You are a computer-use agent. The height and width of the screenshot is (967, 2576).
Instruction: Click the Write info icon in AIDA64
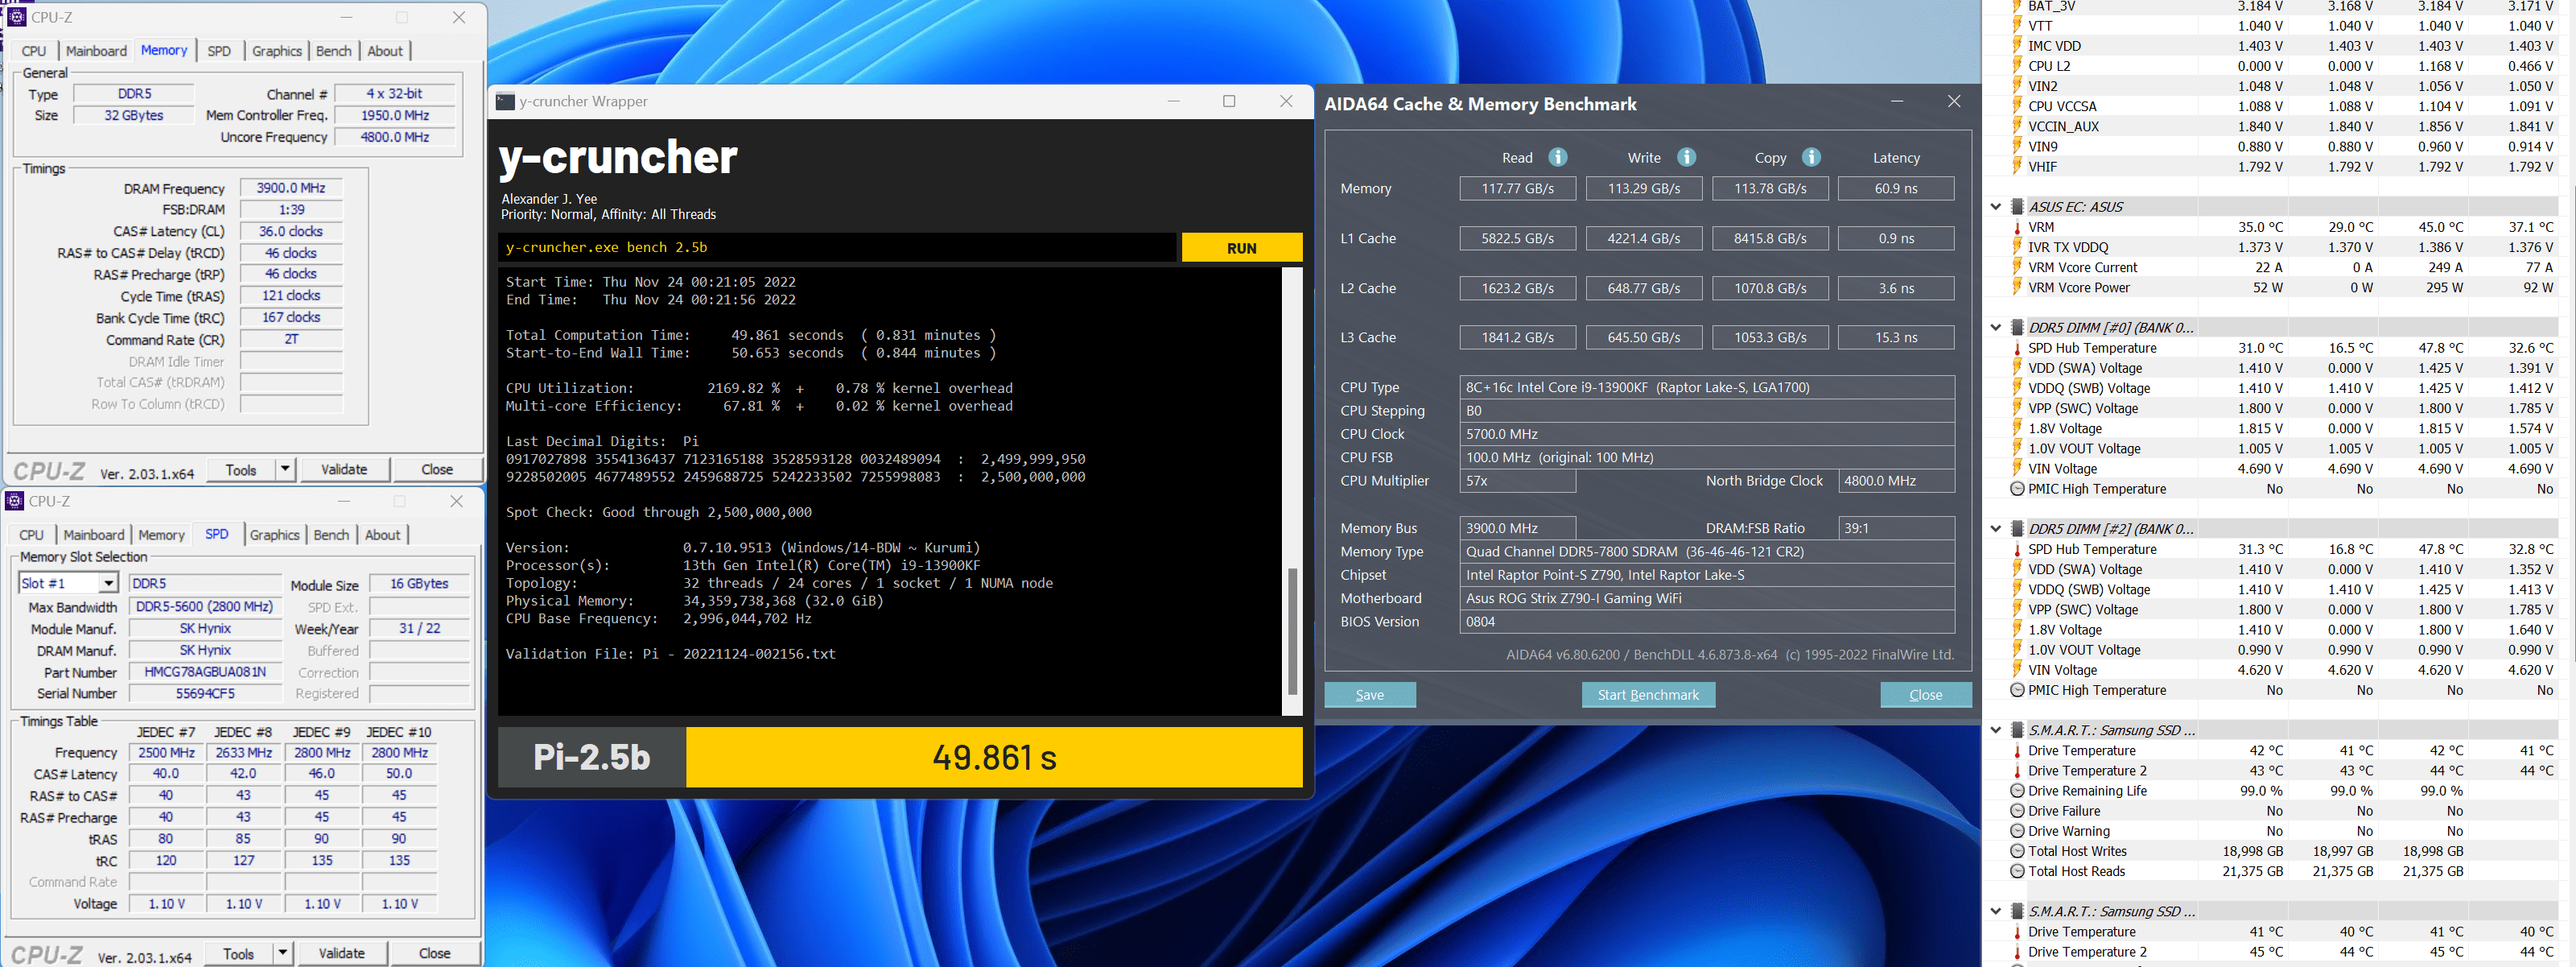coord(1686,157)
